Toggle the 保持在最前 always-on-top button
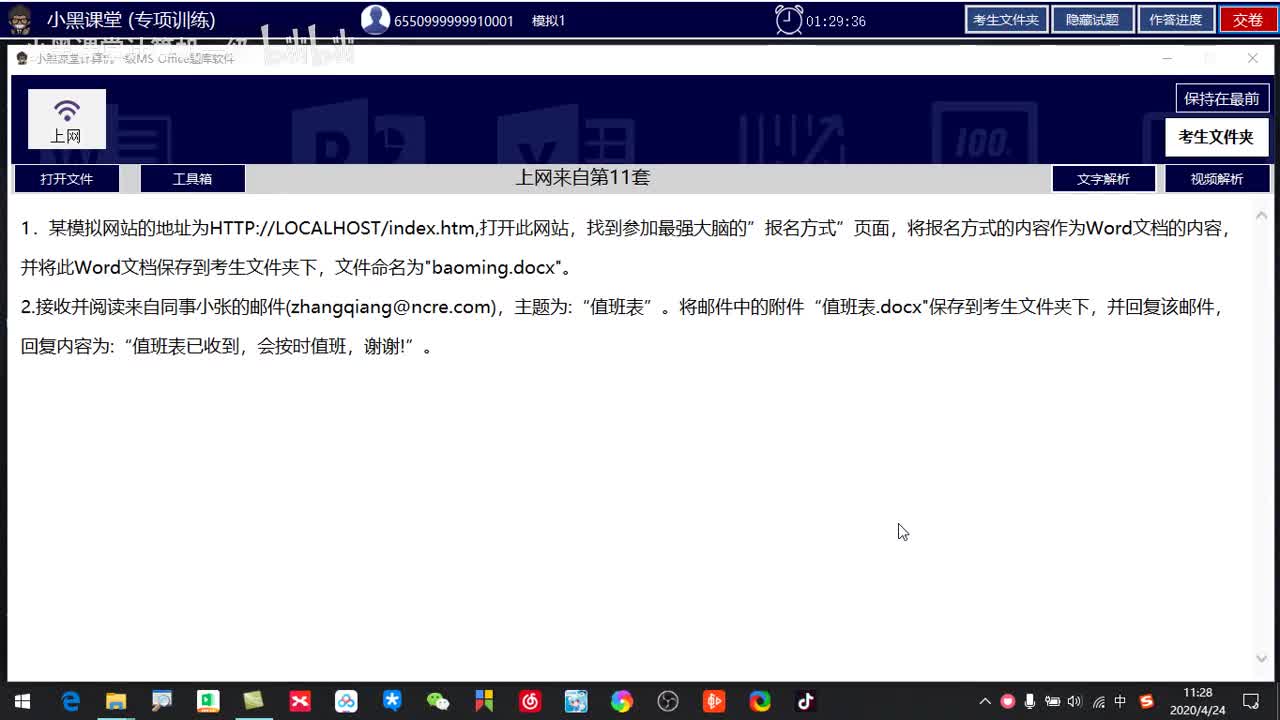Viewport: 1280px width, 720px height. point(1222,98)
